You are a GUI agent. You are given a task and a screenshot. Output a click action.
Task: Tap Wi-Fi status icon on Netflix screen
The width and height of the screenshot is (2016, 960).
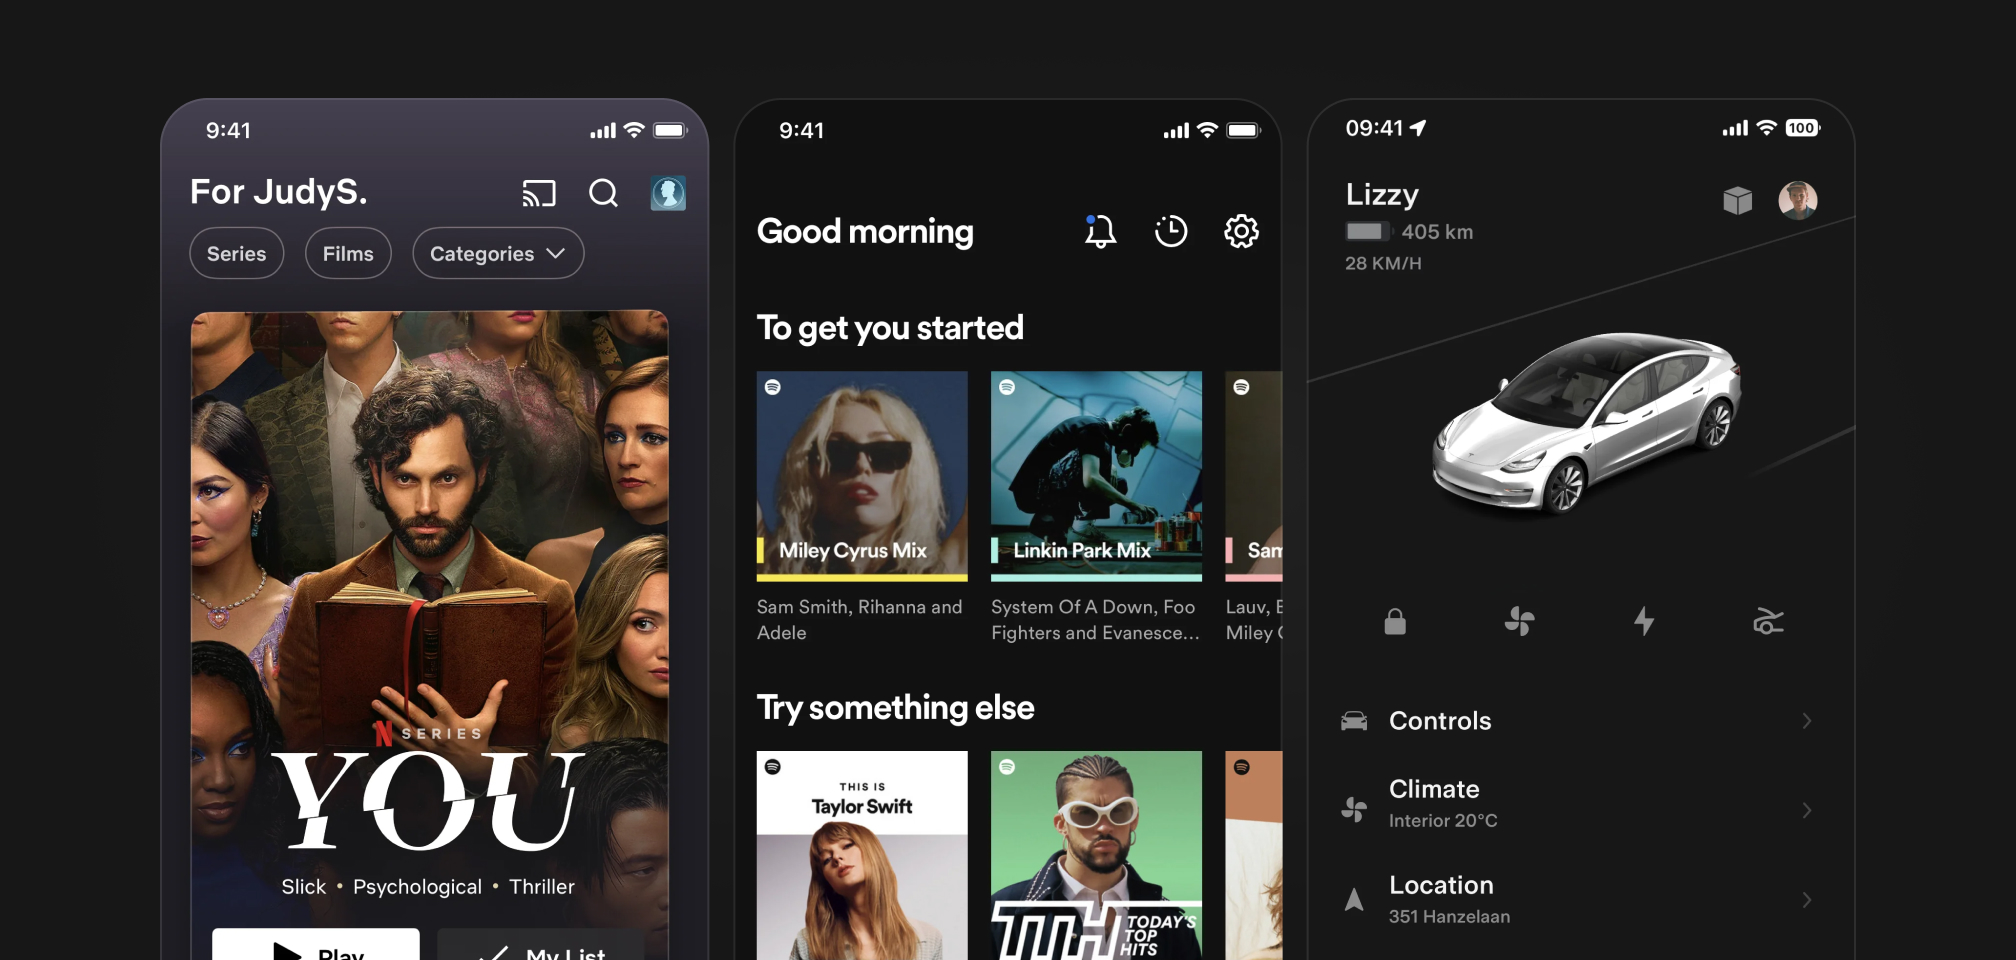point(634,130)
